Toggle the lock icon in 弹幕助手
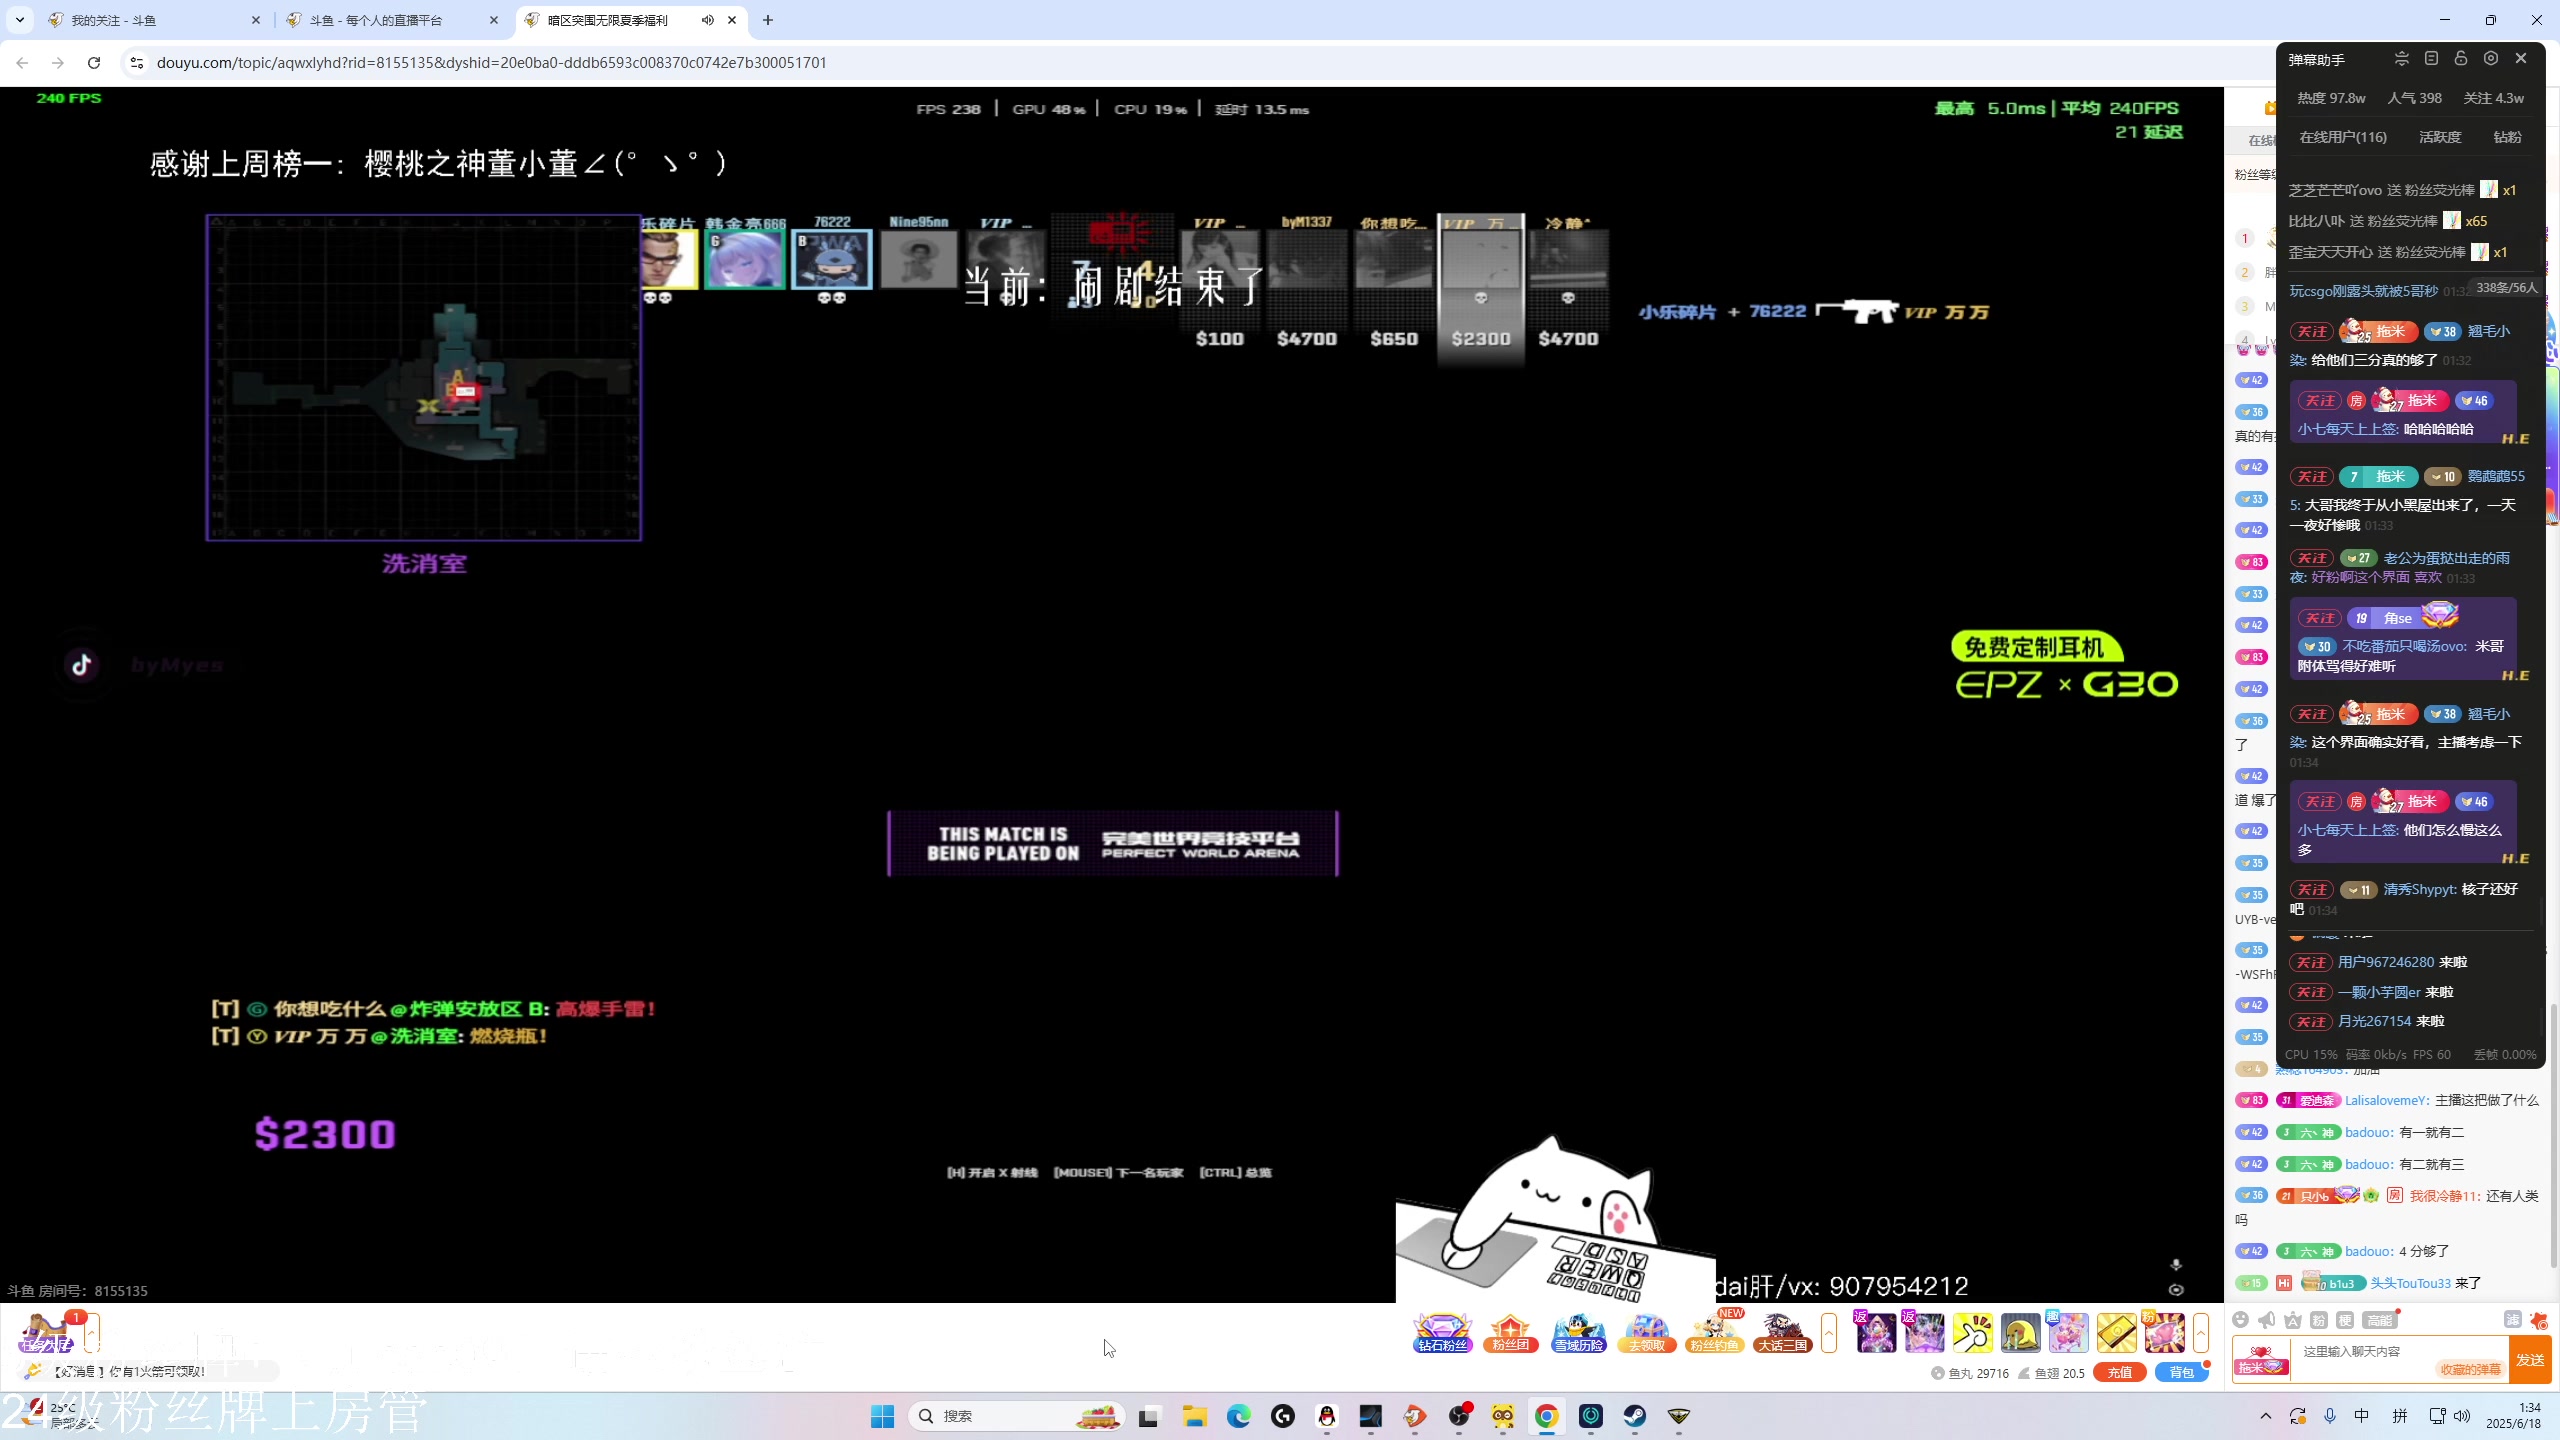 point(2461,59)
